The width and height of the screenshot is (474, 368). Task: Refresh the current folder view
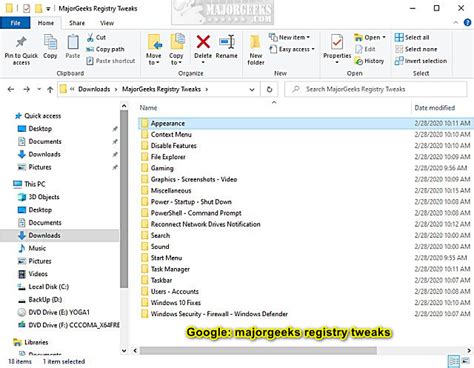269,89
